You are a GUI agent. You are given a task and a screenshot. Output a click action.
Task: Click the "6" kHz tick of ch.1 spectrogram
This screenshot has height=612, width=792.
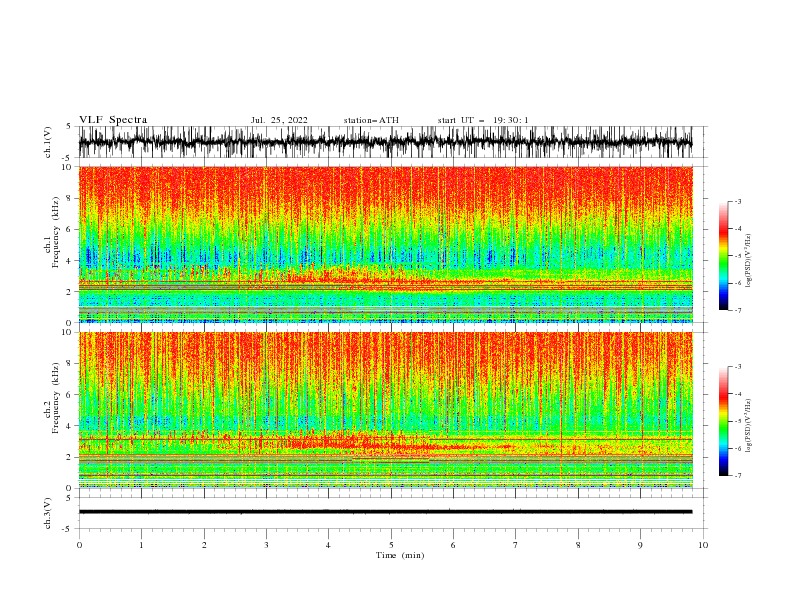[x=70, y=229]
